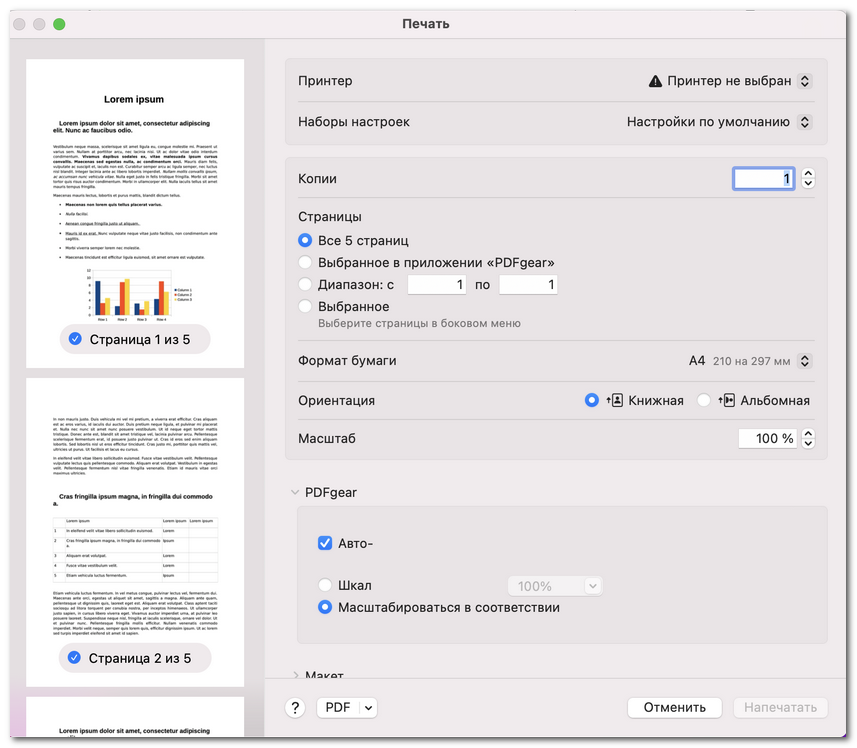
Task: Expand the Макет section
Action: 295,675
